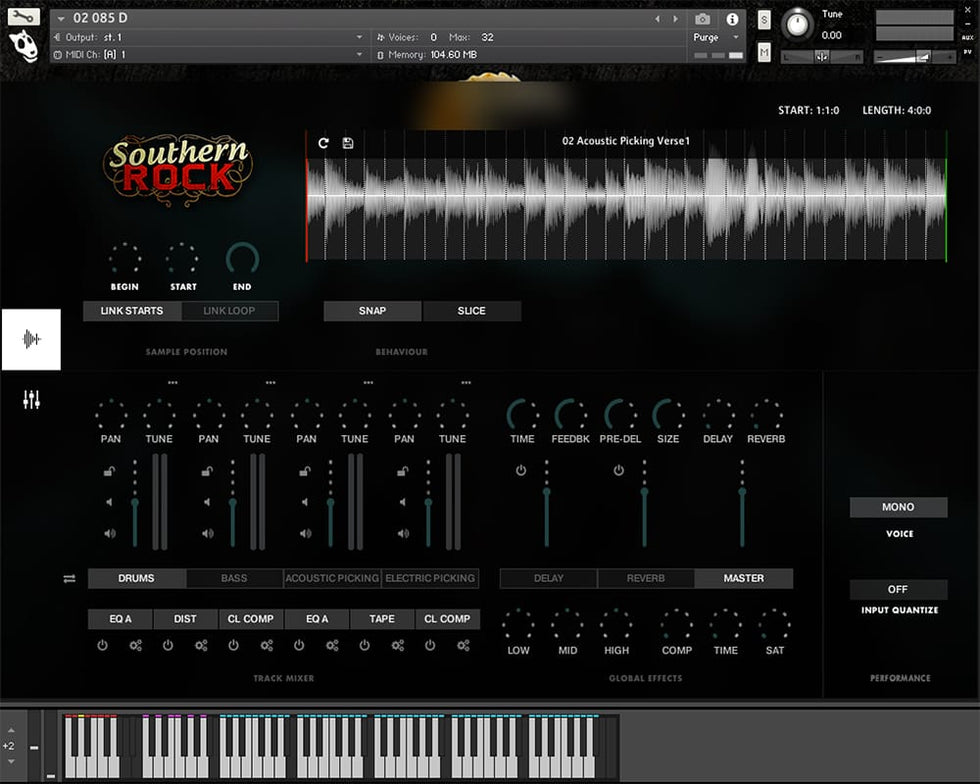
Task: Click the swap arrows icon beside DRUMS
Action: [x=69, y=579]
